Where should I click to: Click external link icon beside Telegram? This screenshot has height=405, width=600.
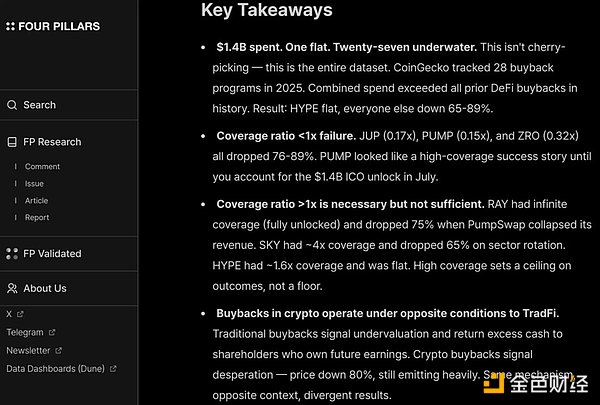point(52,332)
